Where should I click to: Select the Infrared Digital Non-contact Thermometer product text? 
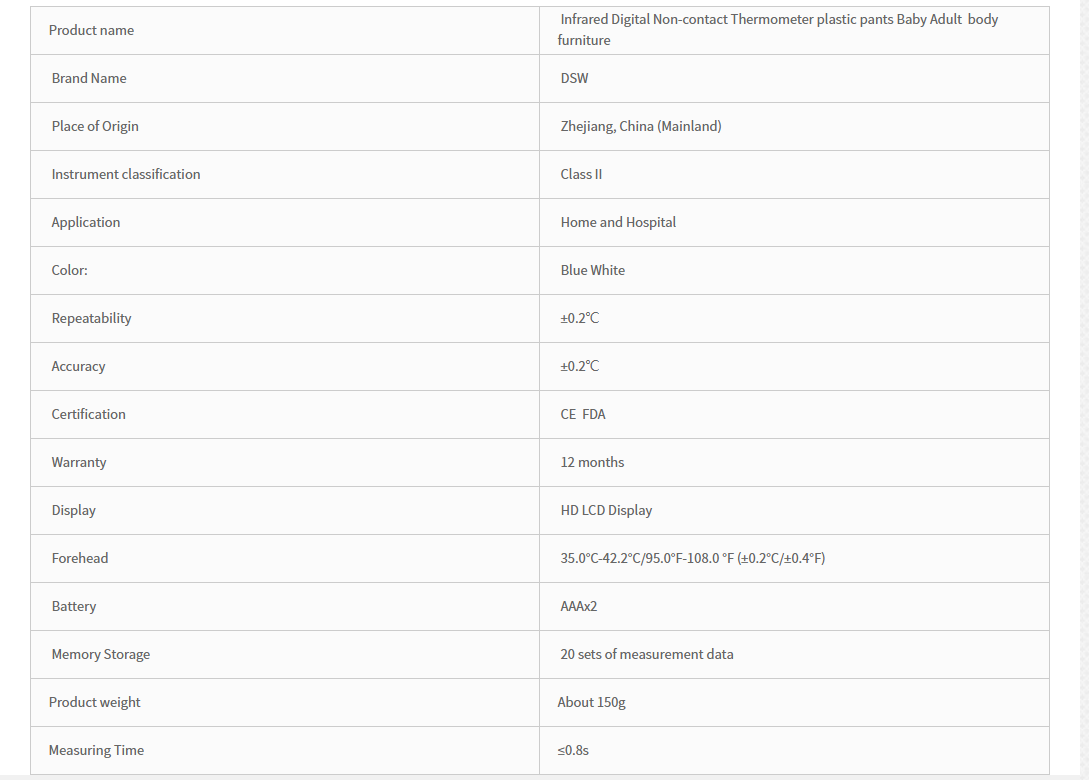pyautogui.click(x=778, y=30)
